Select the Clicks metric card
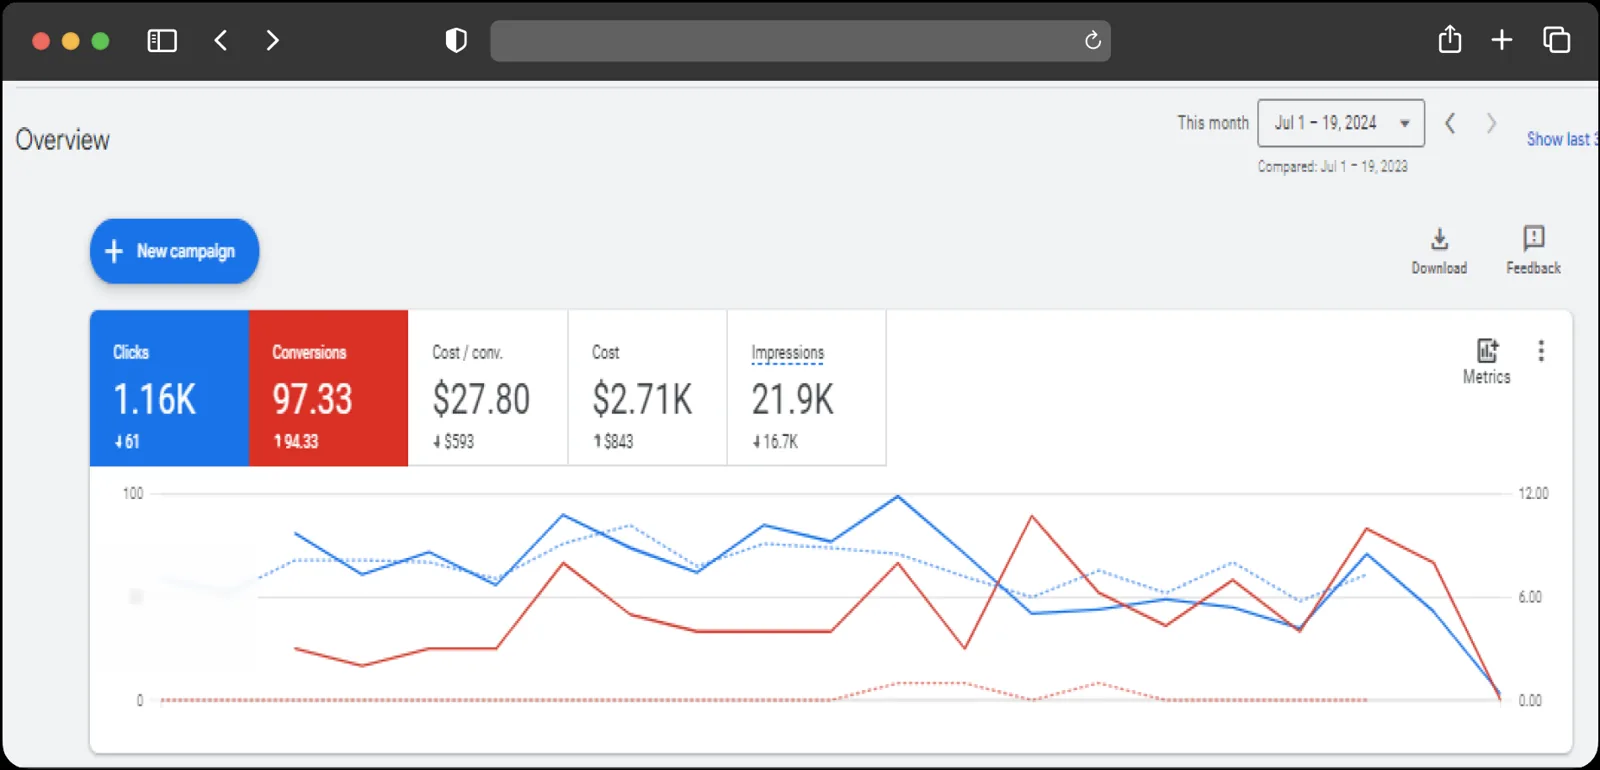 tap(169, 388)
